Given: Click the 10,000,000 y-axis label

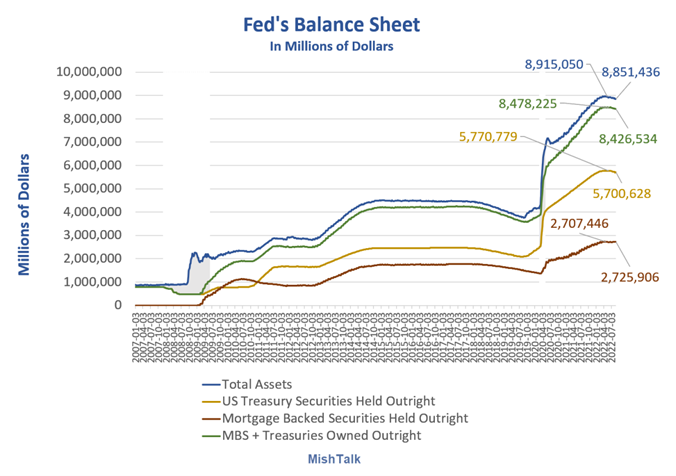Looking at the screenshot, I should click(x=89, y=72).
